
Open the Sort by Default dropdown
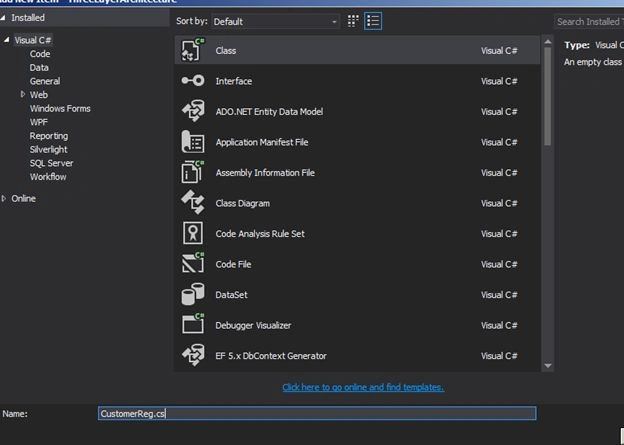[275, 21]
